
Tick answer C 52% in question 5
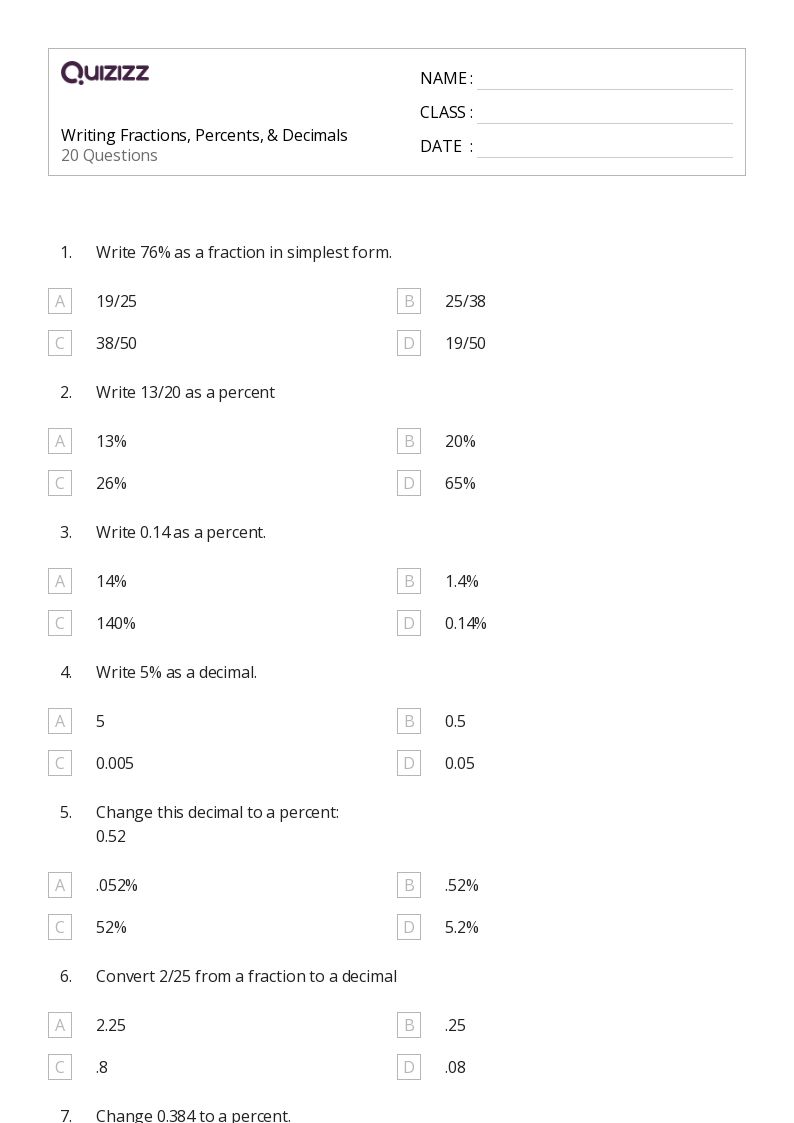point(60,927)
